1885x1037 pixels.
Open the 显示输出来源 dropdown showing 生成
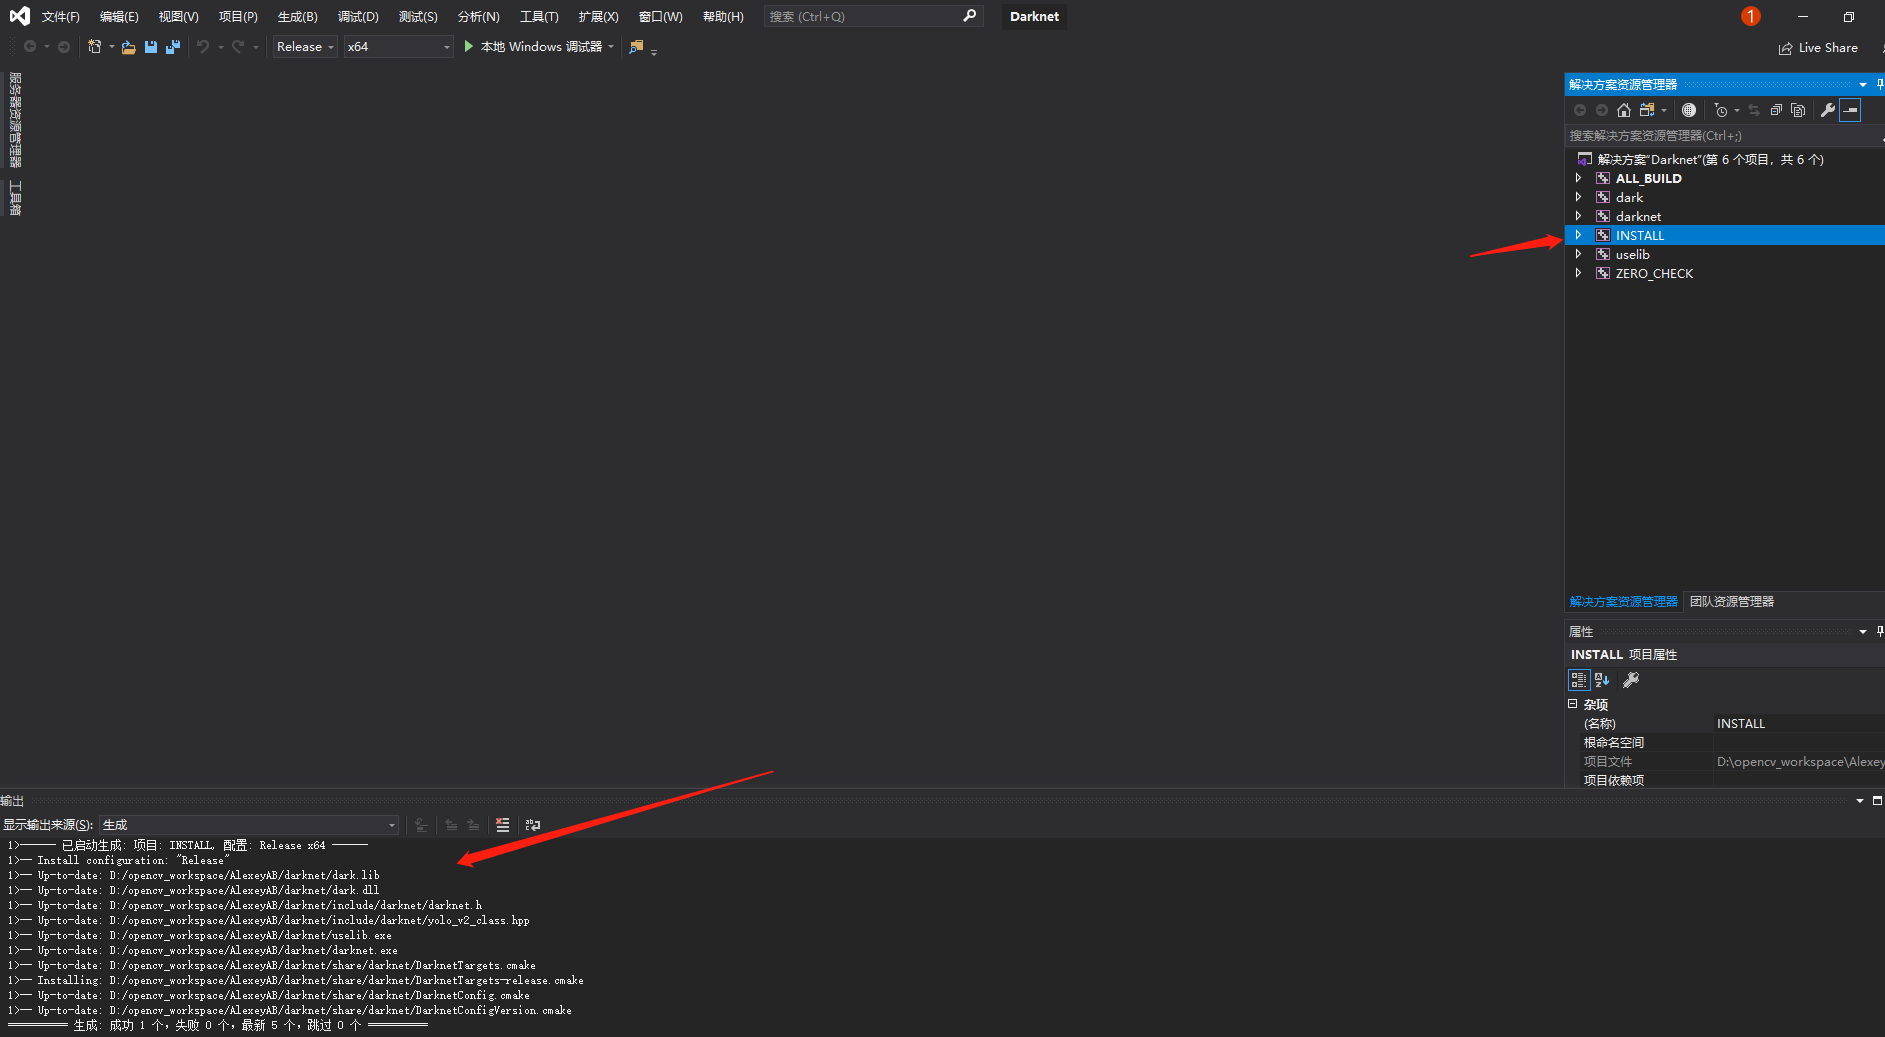(x=249, y=825)
